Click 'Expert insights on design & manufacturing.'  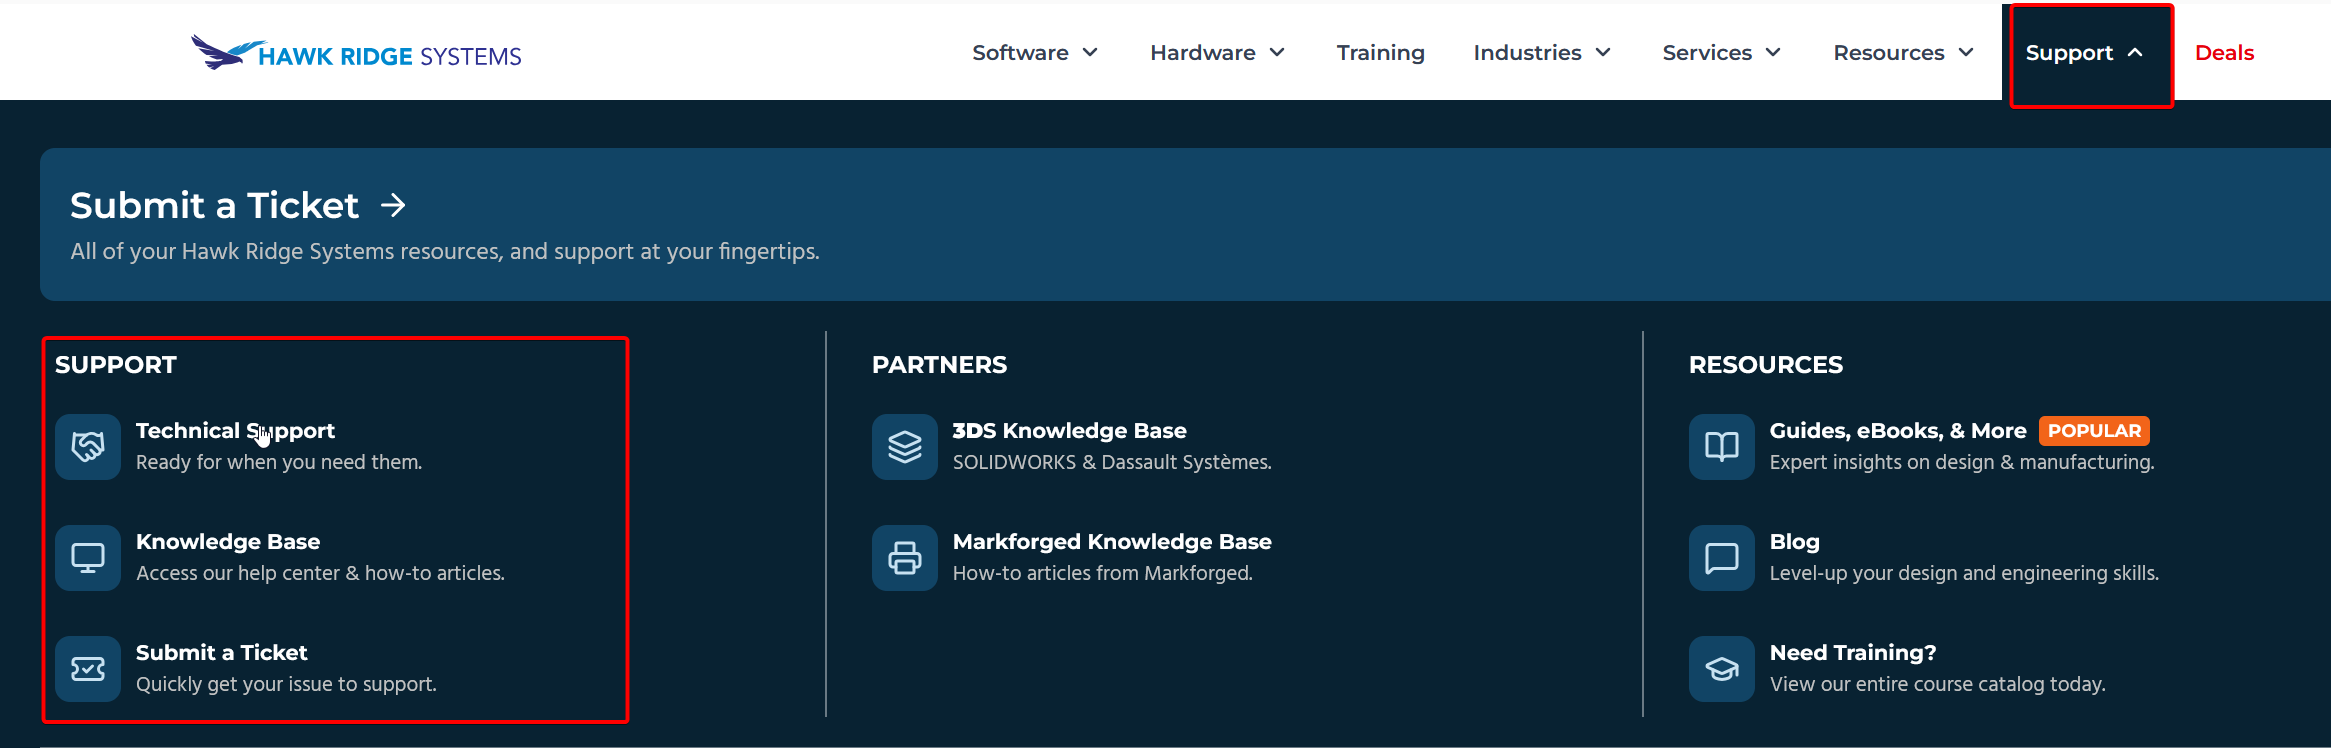[1962, 462]
